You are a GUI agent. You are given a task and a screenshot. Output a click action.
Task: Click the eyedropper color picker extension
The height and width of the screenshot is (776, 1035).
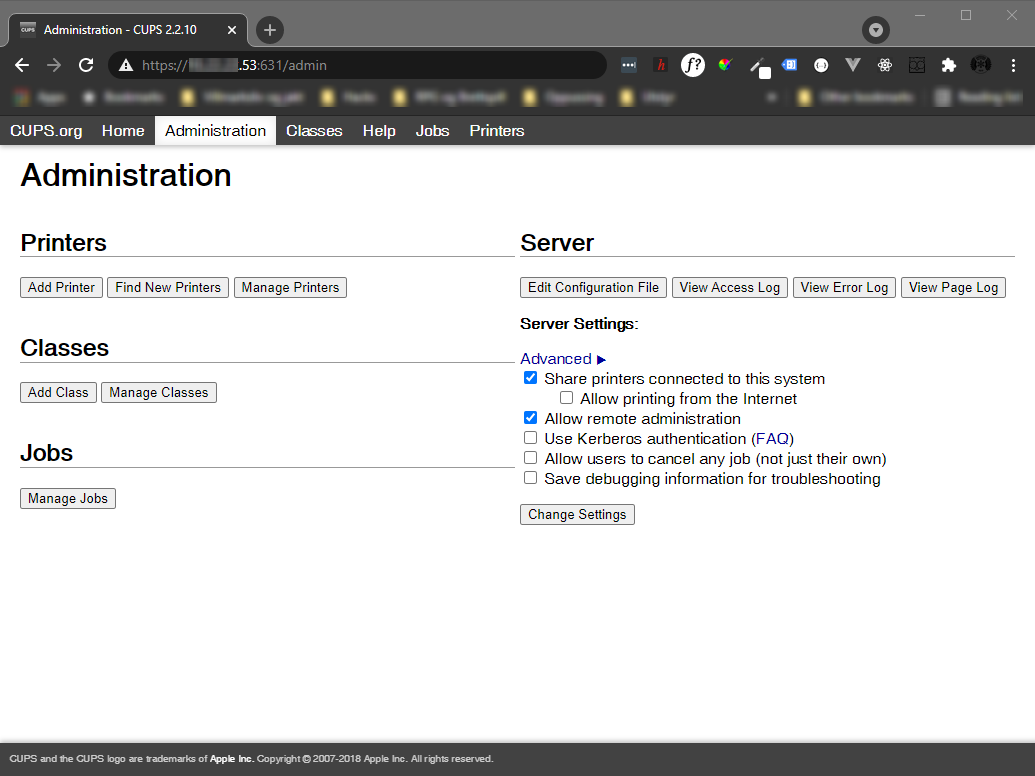[x=759, y=67]
